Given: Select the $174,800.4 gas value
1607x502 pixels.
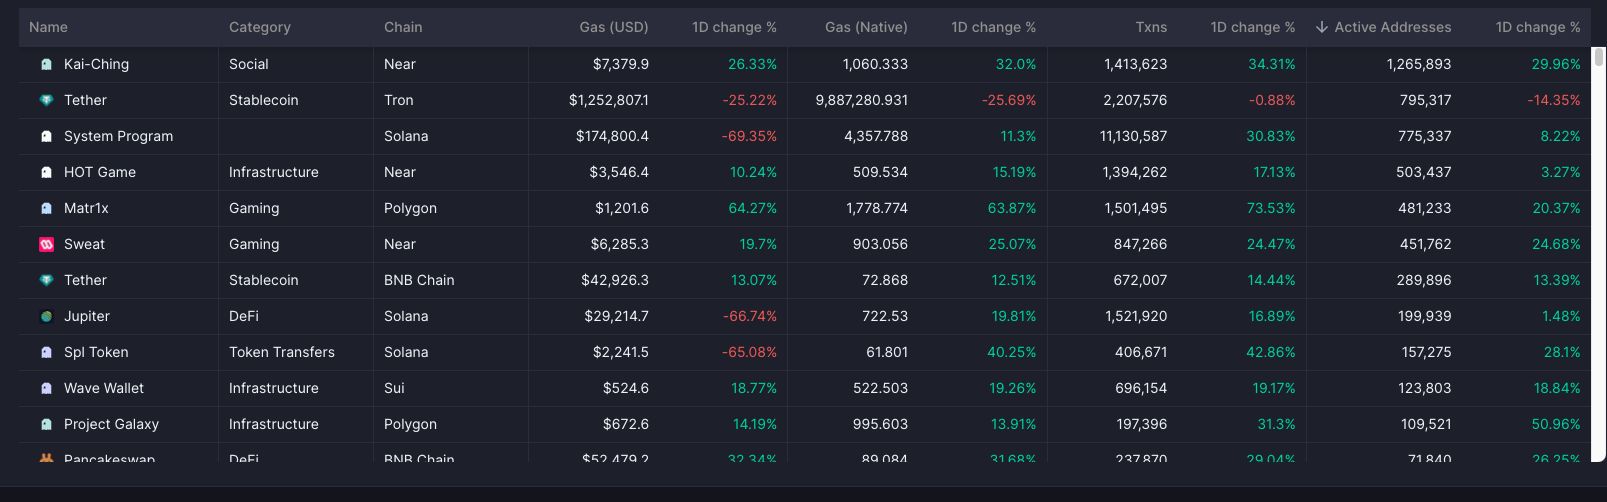Looking at the screenshot, I should tap(612, 136).
